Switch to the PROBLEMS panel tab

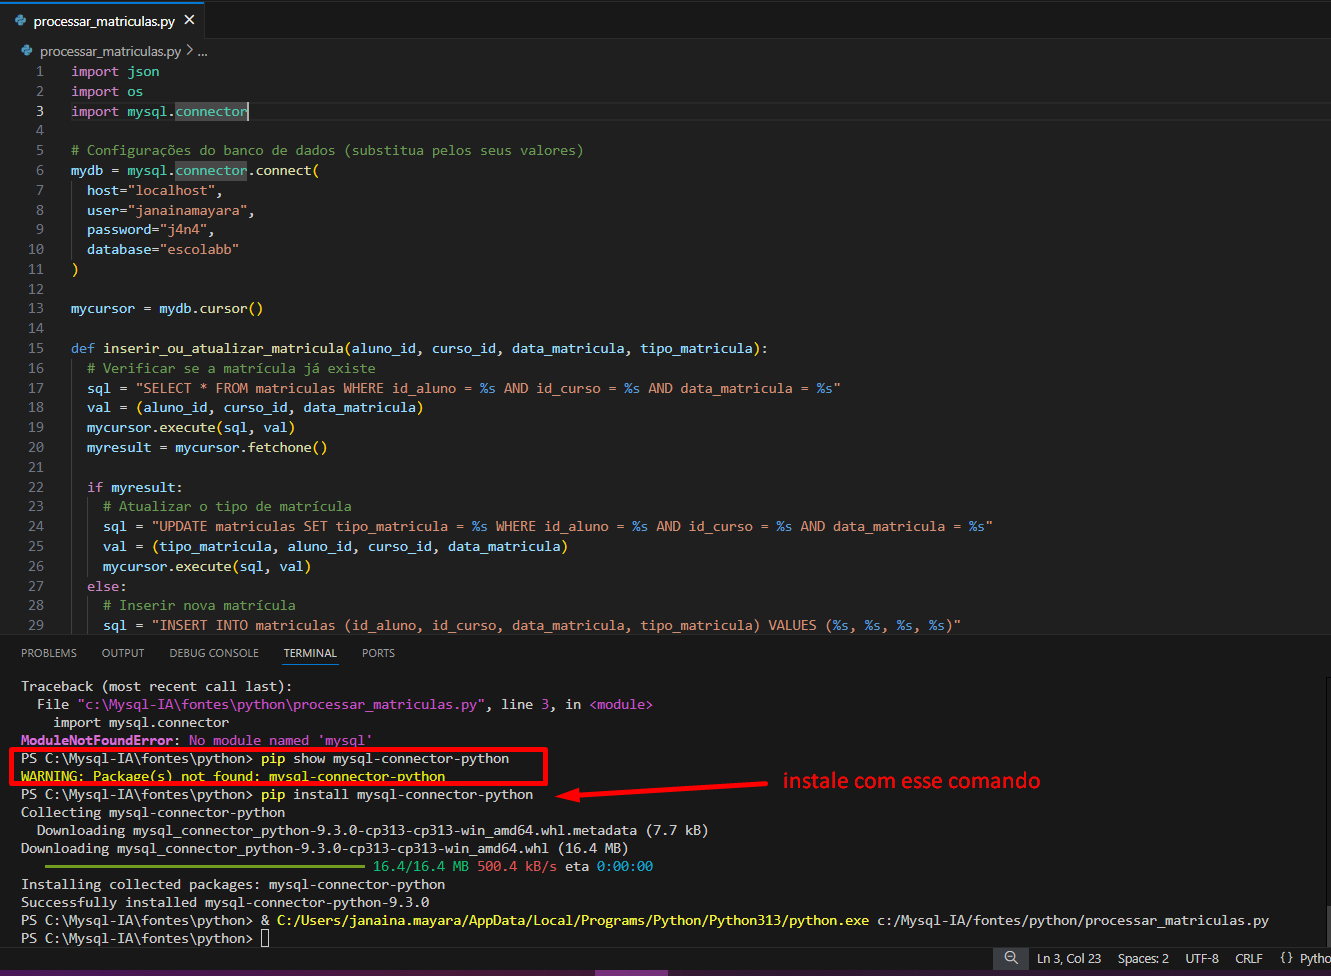point(49,653)
